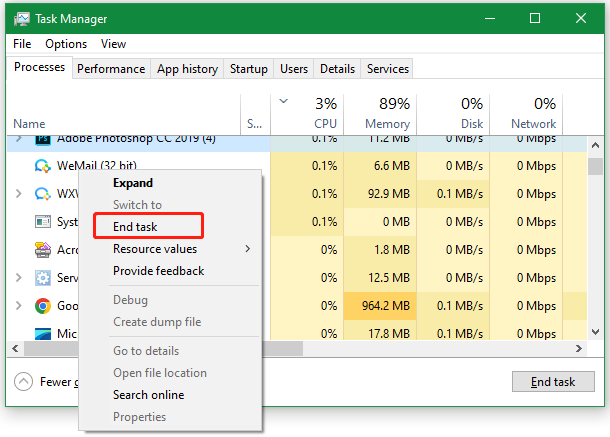
Task: Collapse view with Fewer details arrow icon
Action: tap(23, 381)
